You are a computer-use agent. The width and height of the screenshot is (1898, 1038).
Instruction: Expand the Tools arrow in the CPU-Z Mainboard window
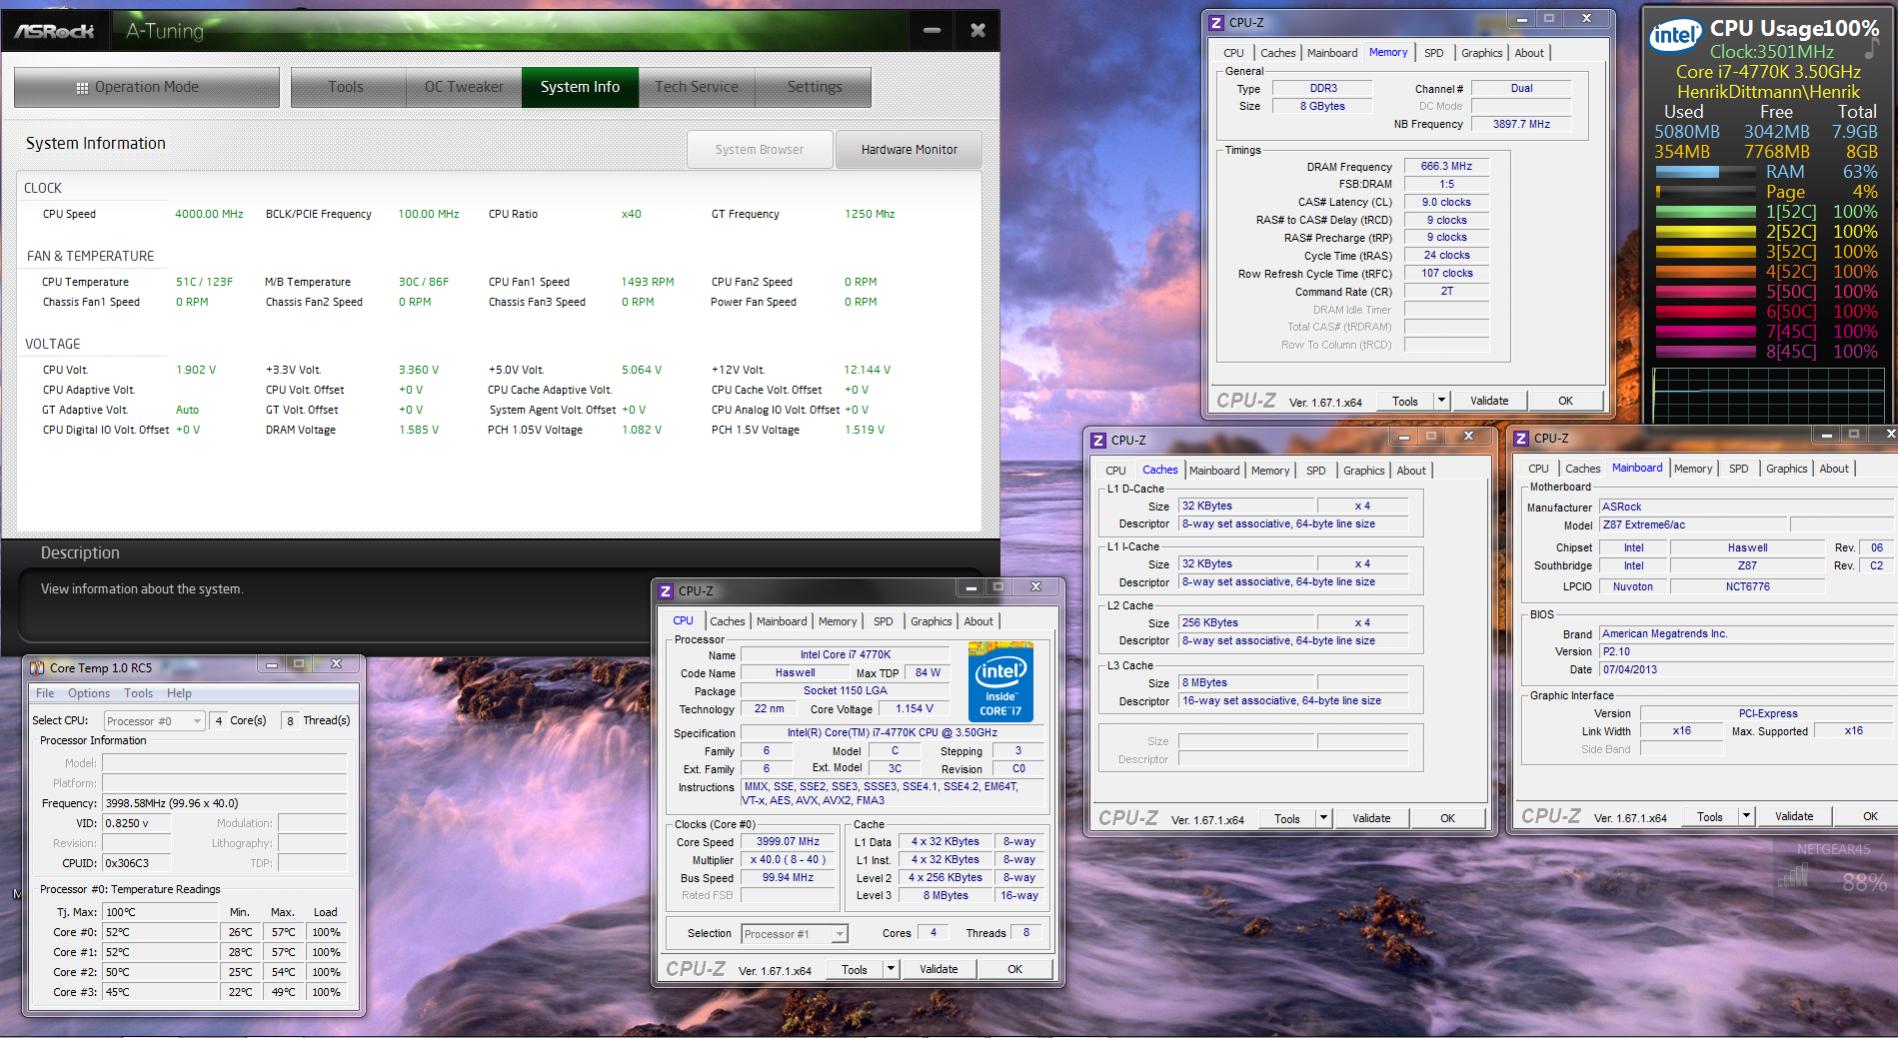(x=1746, y=816)
